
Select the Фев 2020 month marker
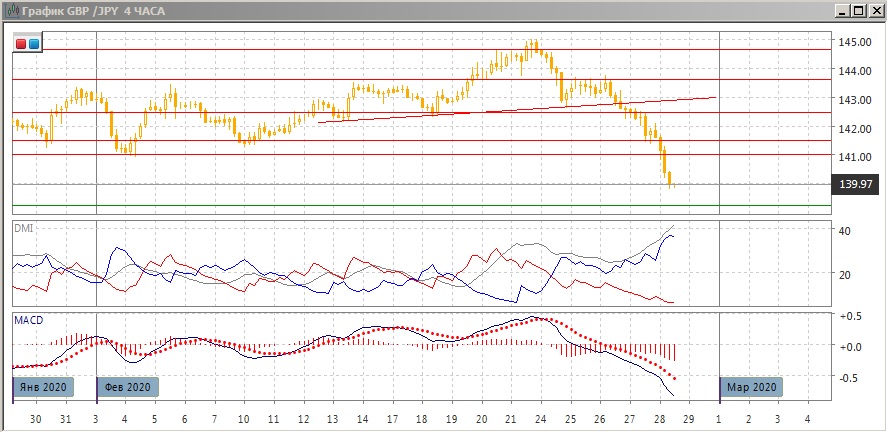[x=127, y=387]
